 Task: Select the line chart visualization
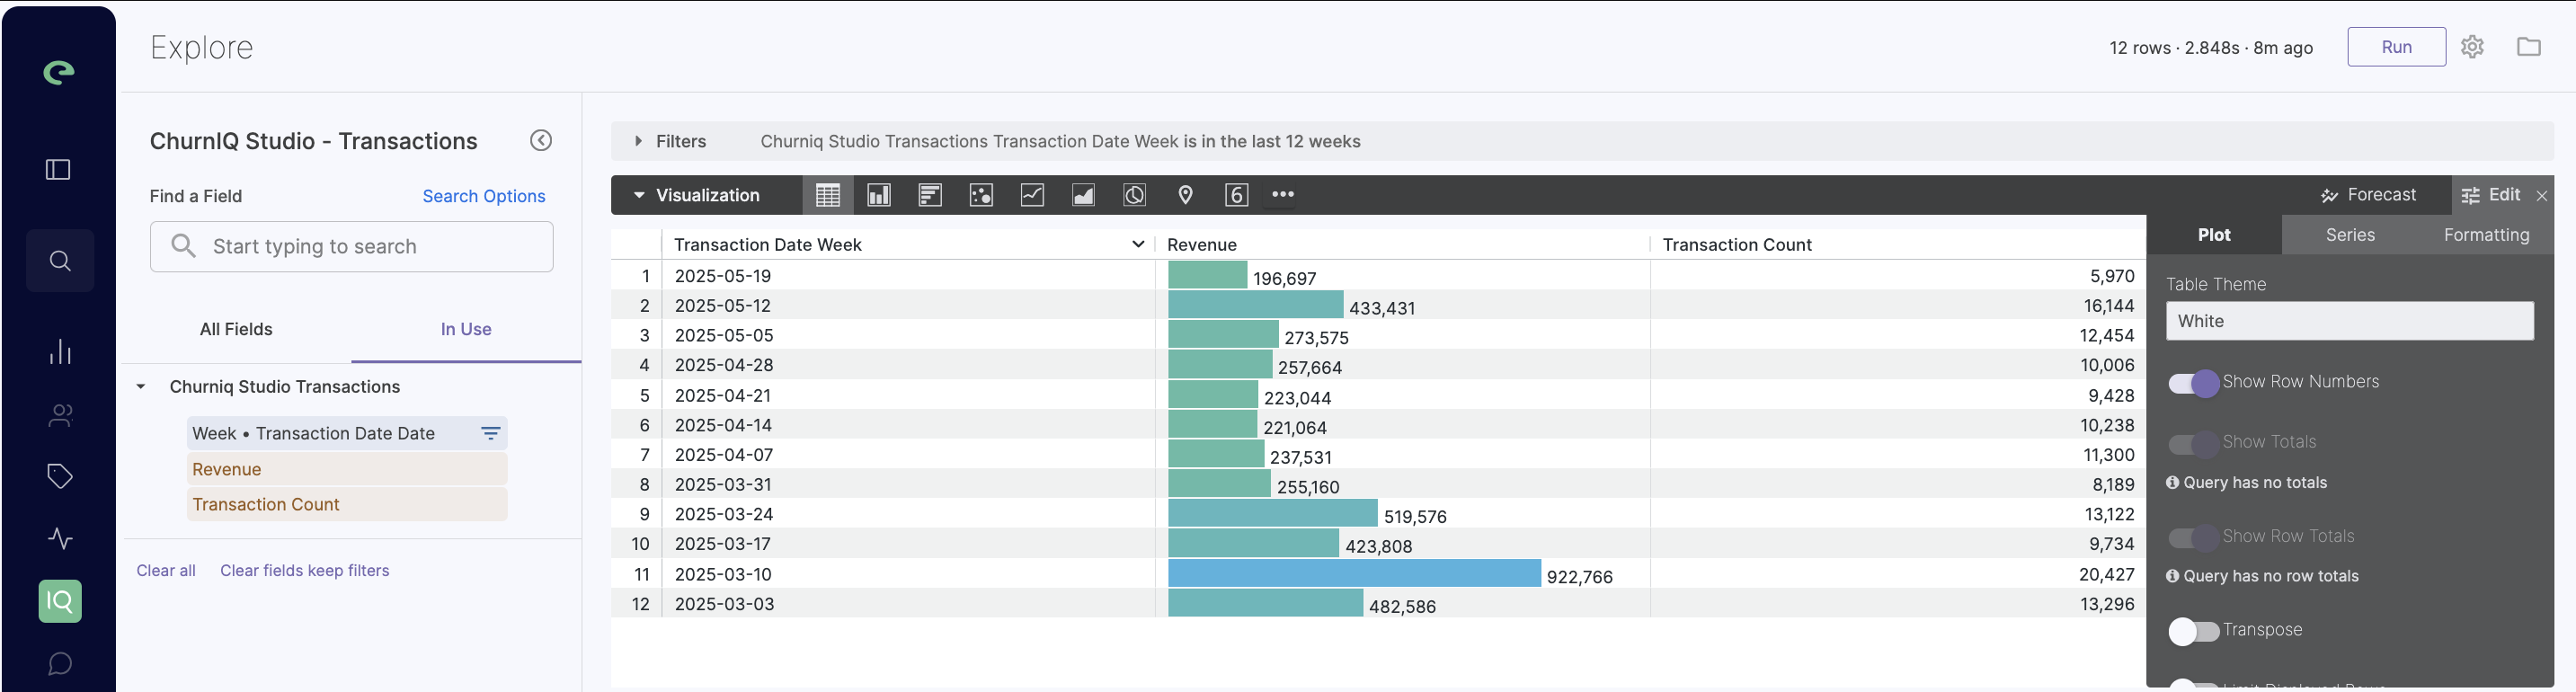1032,195
